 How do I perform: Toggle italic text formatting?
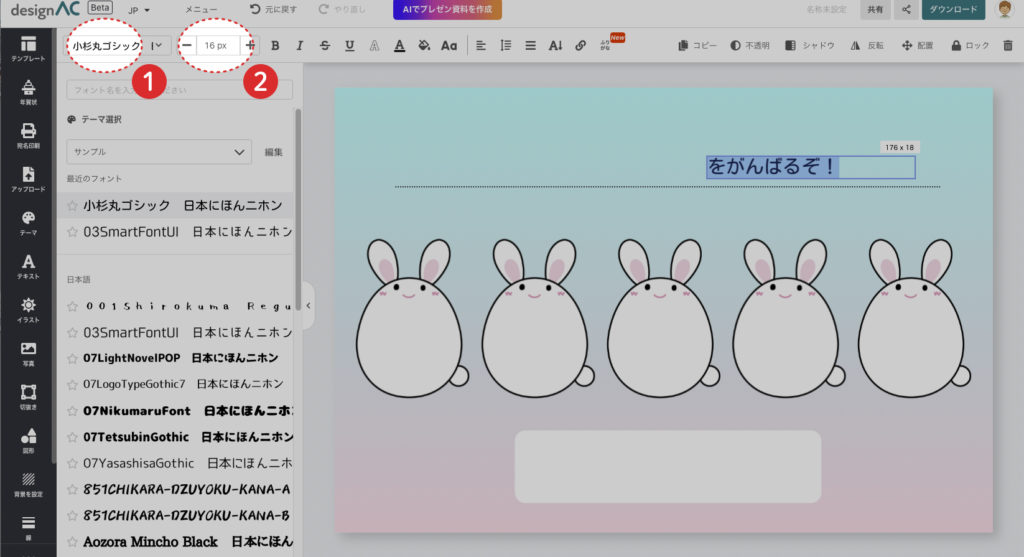(x=300, y=46)
